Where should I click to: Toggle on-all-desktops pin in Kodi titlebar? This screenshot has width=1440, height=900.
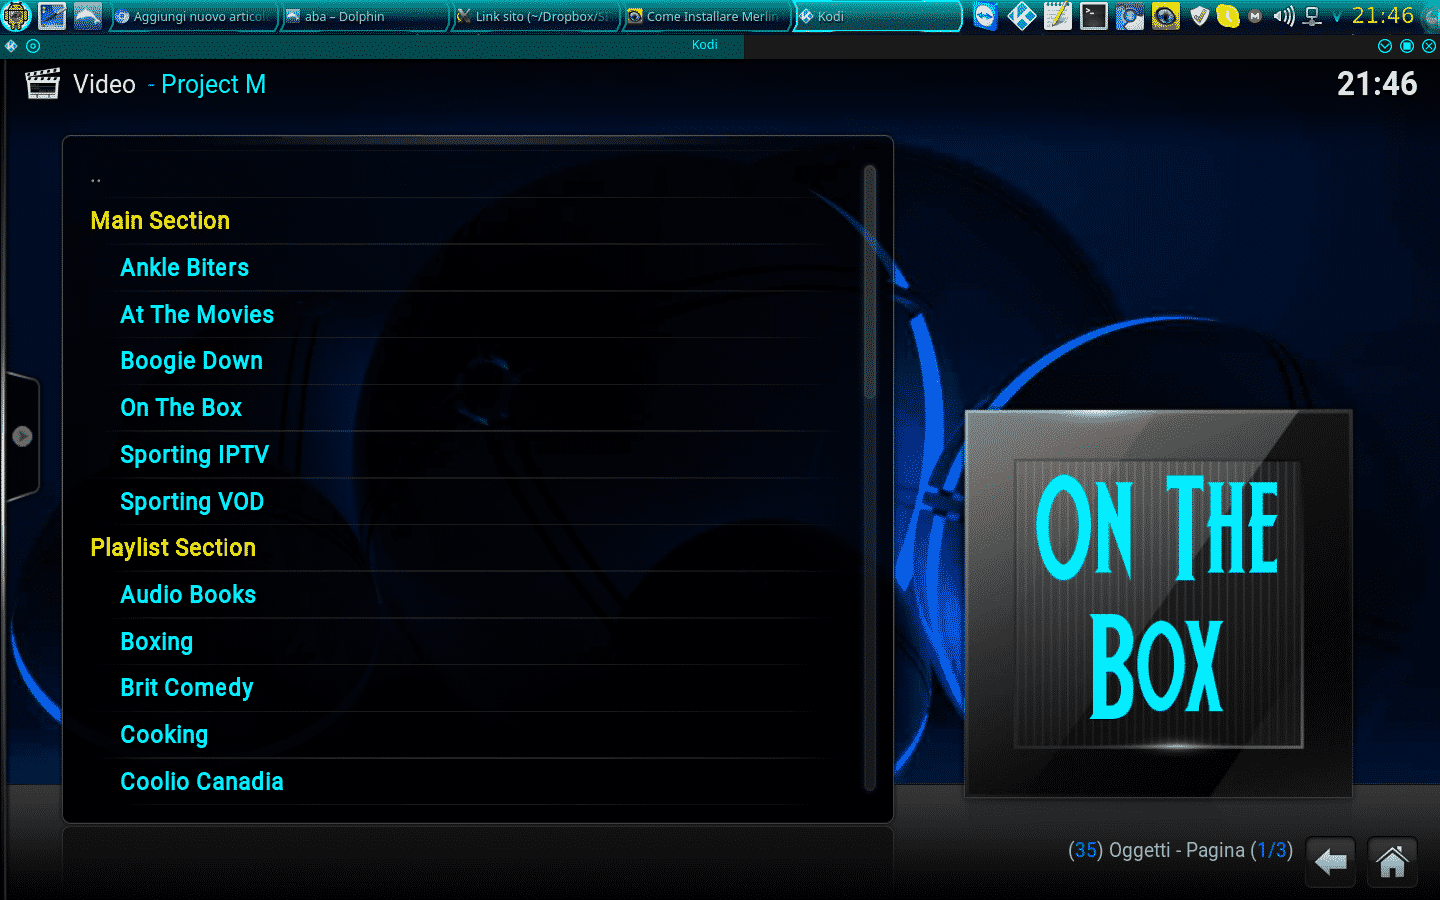33,46
